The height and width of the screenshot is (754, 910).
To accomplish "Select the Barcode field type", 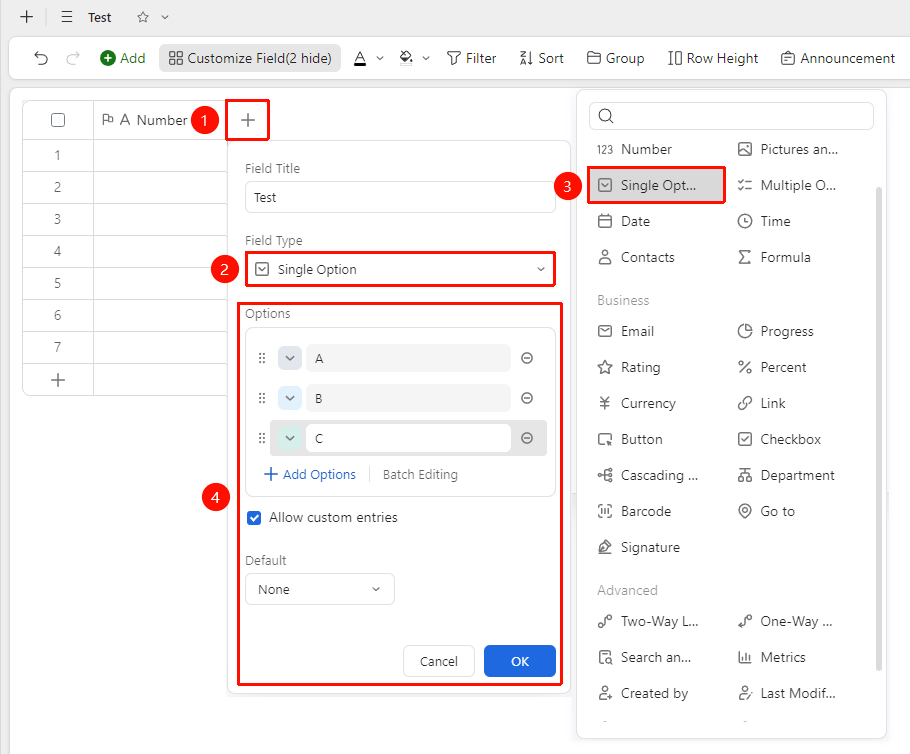I will point(634,511).
